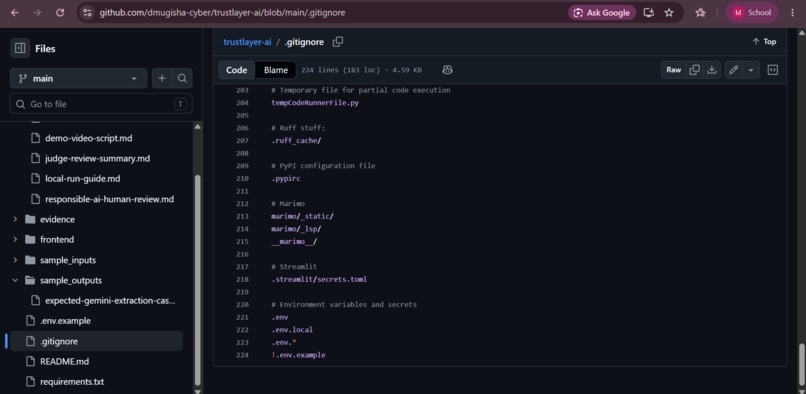
Task: Select the frontend folder
Action: 57,240
